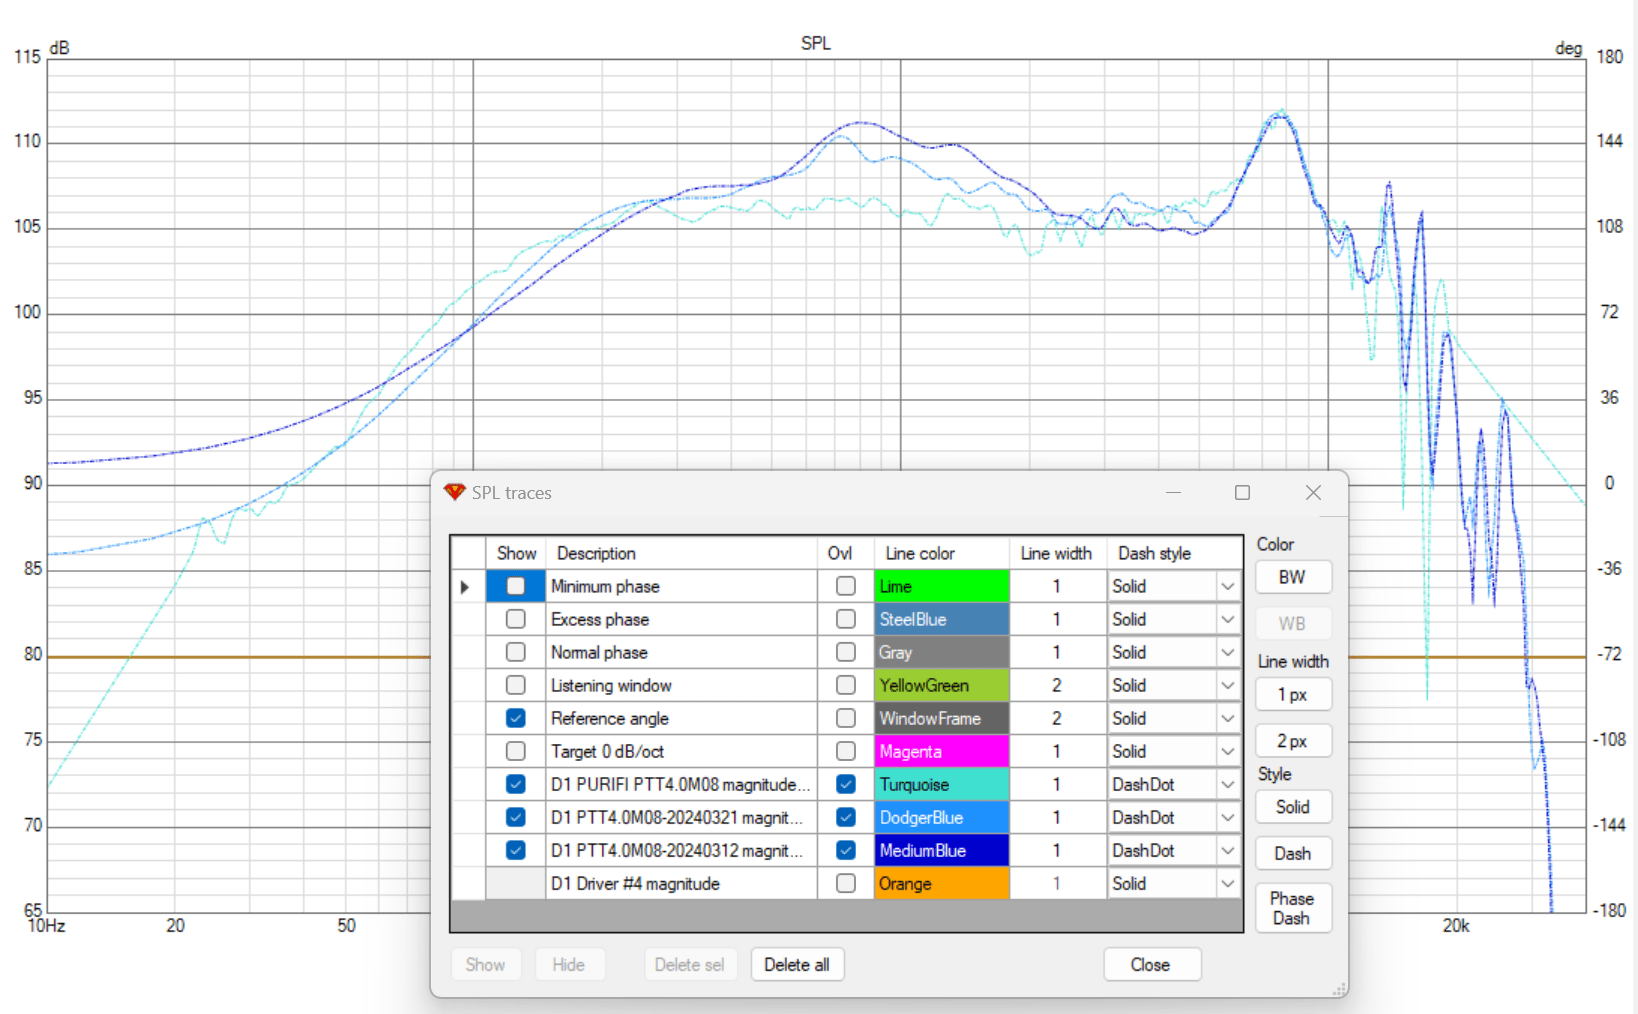The width and height of the screenshot is (1638, 1014).
Task: Open dash style dropdown for Minimum phase
Action: tap(1228, 587)
